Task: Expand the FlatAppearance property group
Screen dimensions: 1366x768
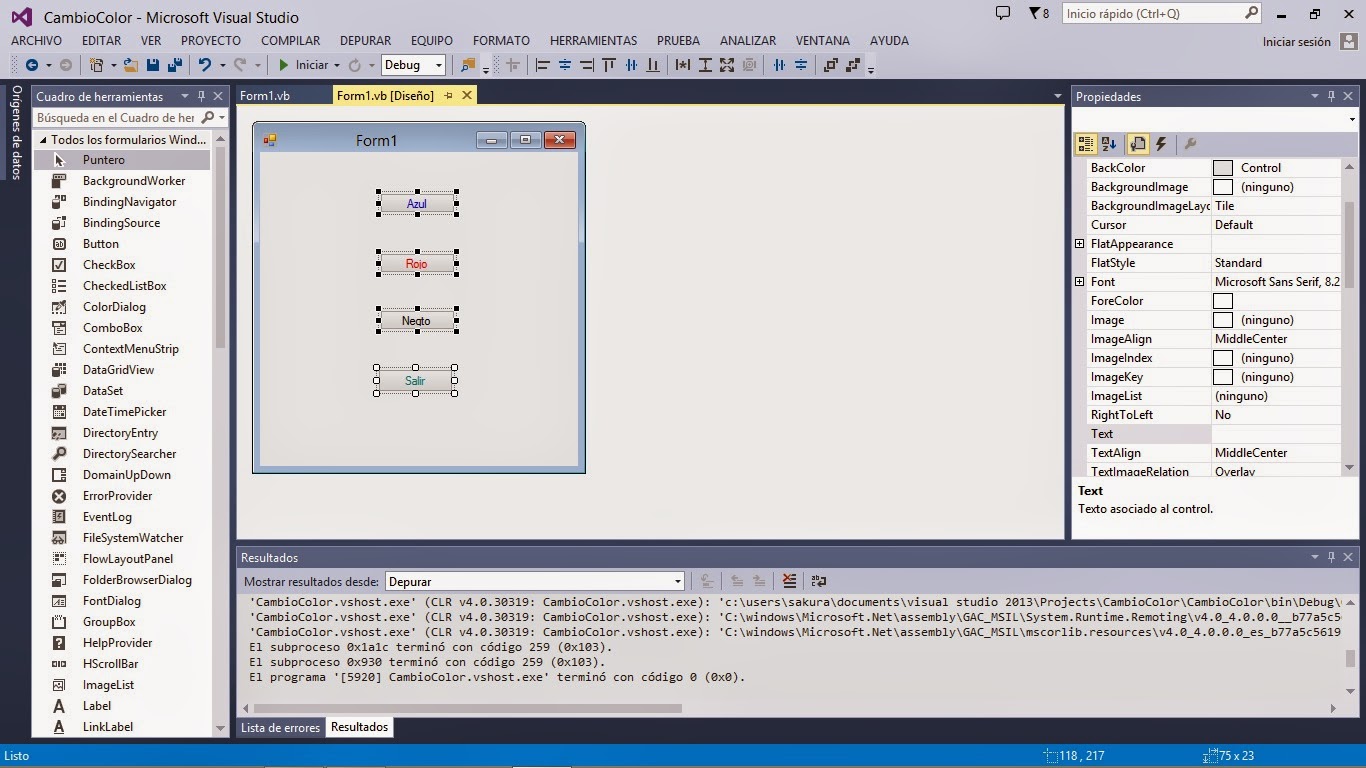Action: pos(1079,243)
